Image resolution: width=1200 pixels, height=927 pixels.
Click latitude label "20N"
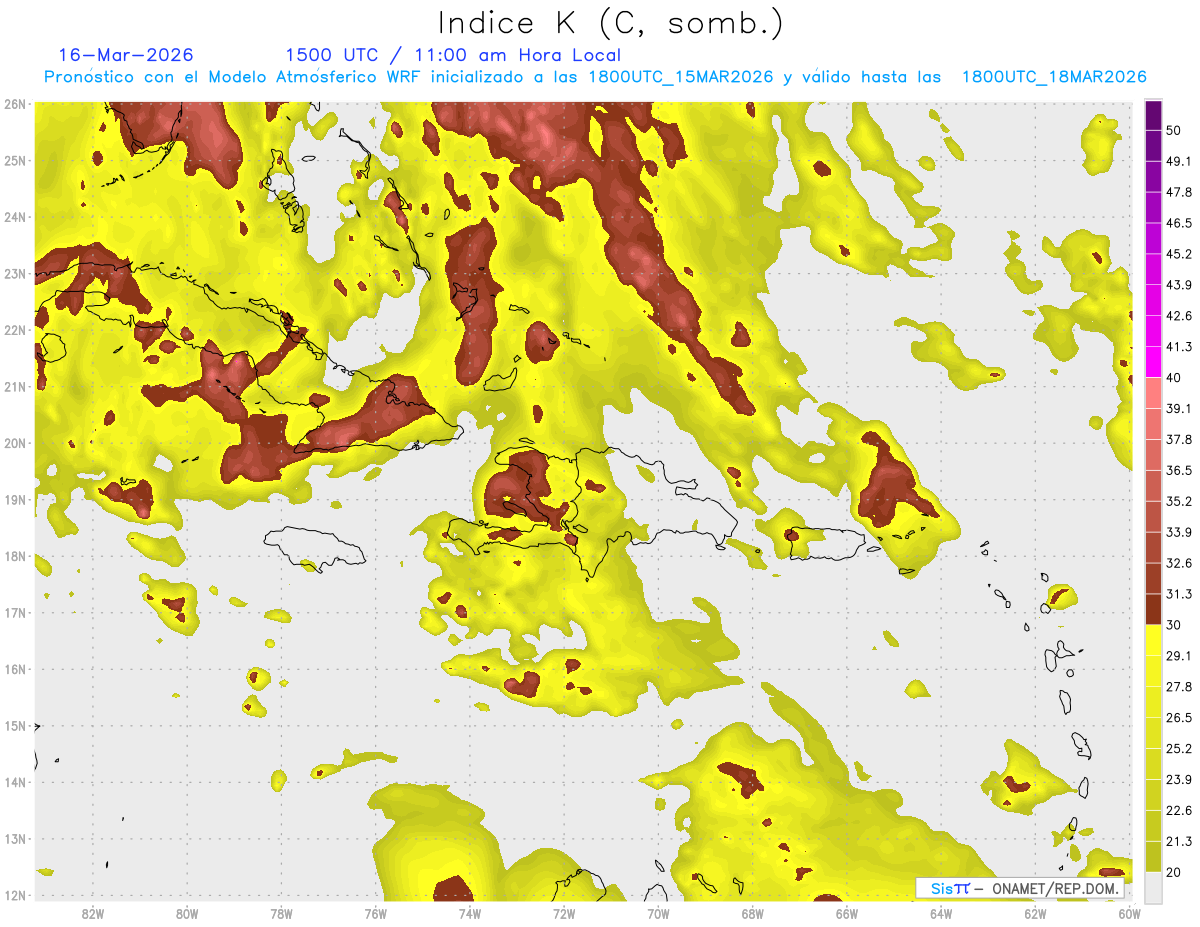coord(15,443)
